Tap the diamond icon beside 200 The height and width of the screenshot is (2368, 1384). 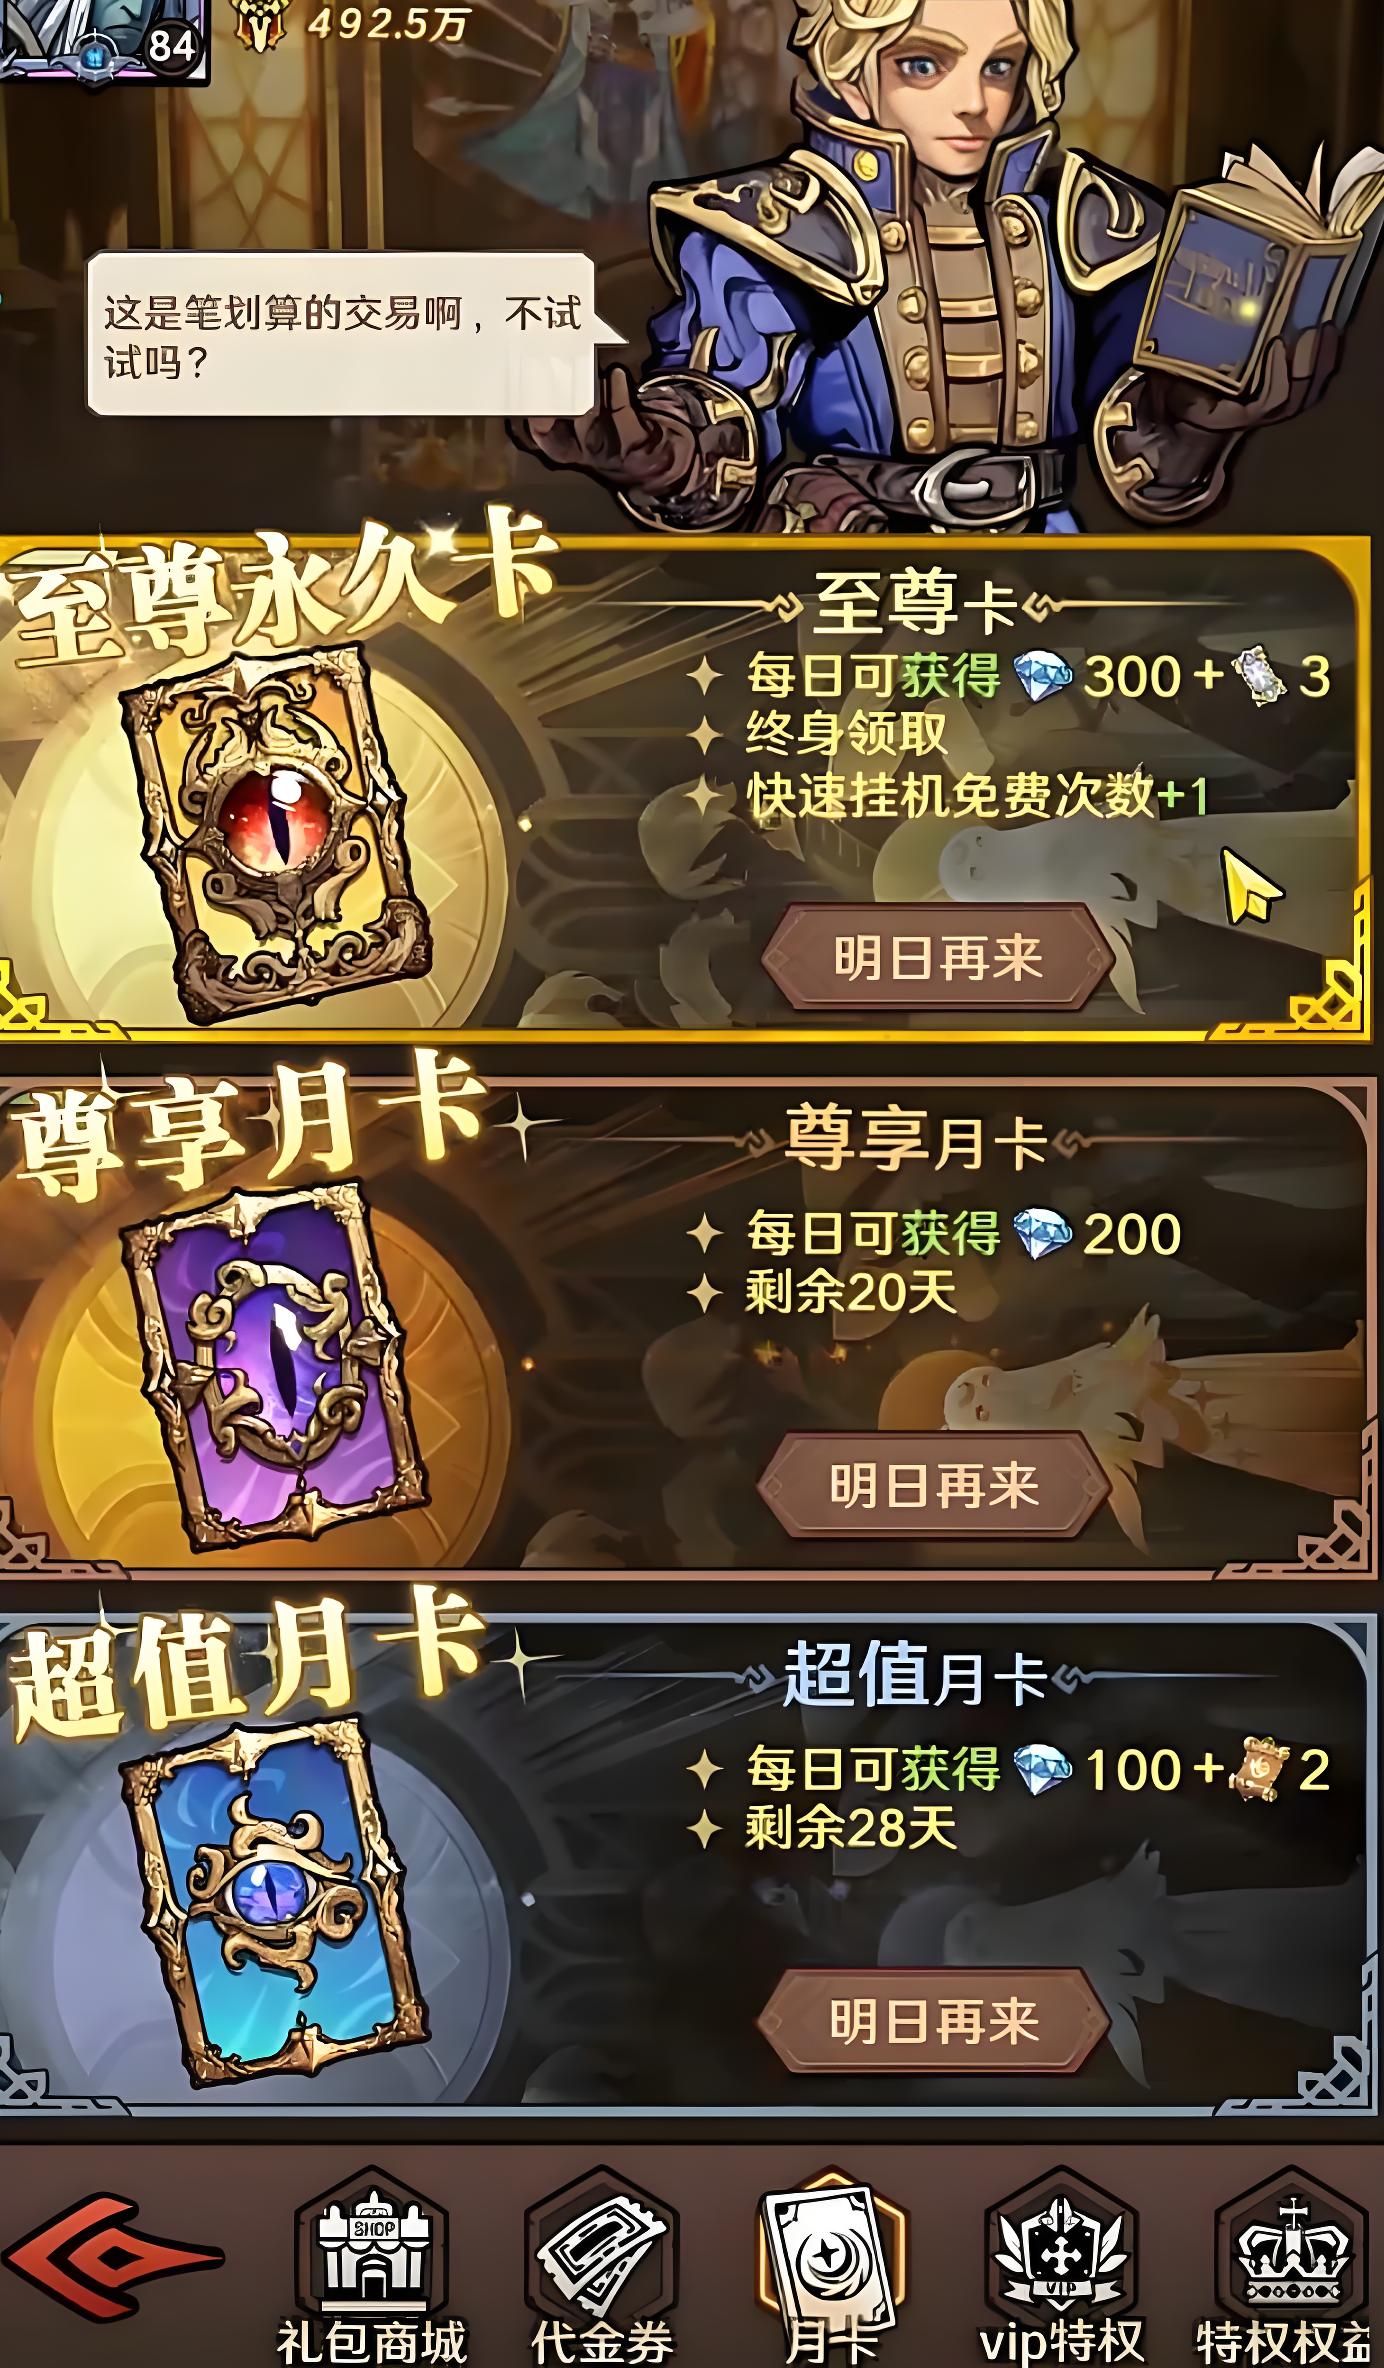click(x=1043, y=1233)
